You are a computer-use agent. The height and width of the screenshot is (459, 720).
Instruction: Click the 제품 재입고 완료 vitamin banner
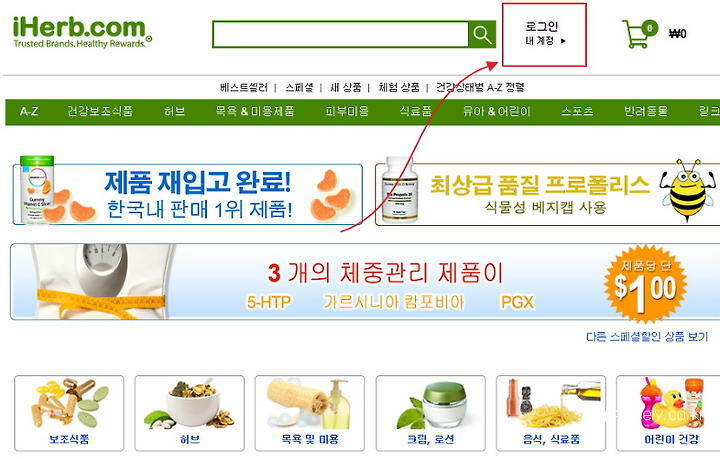(x=188, y=194)
